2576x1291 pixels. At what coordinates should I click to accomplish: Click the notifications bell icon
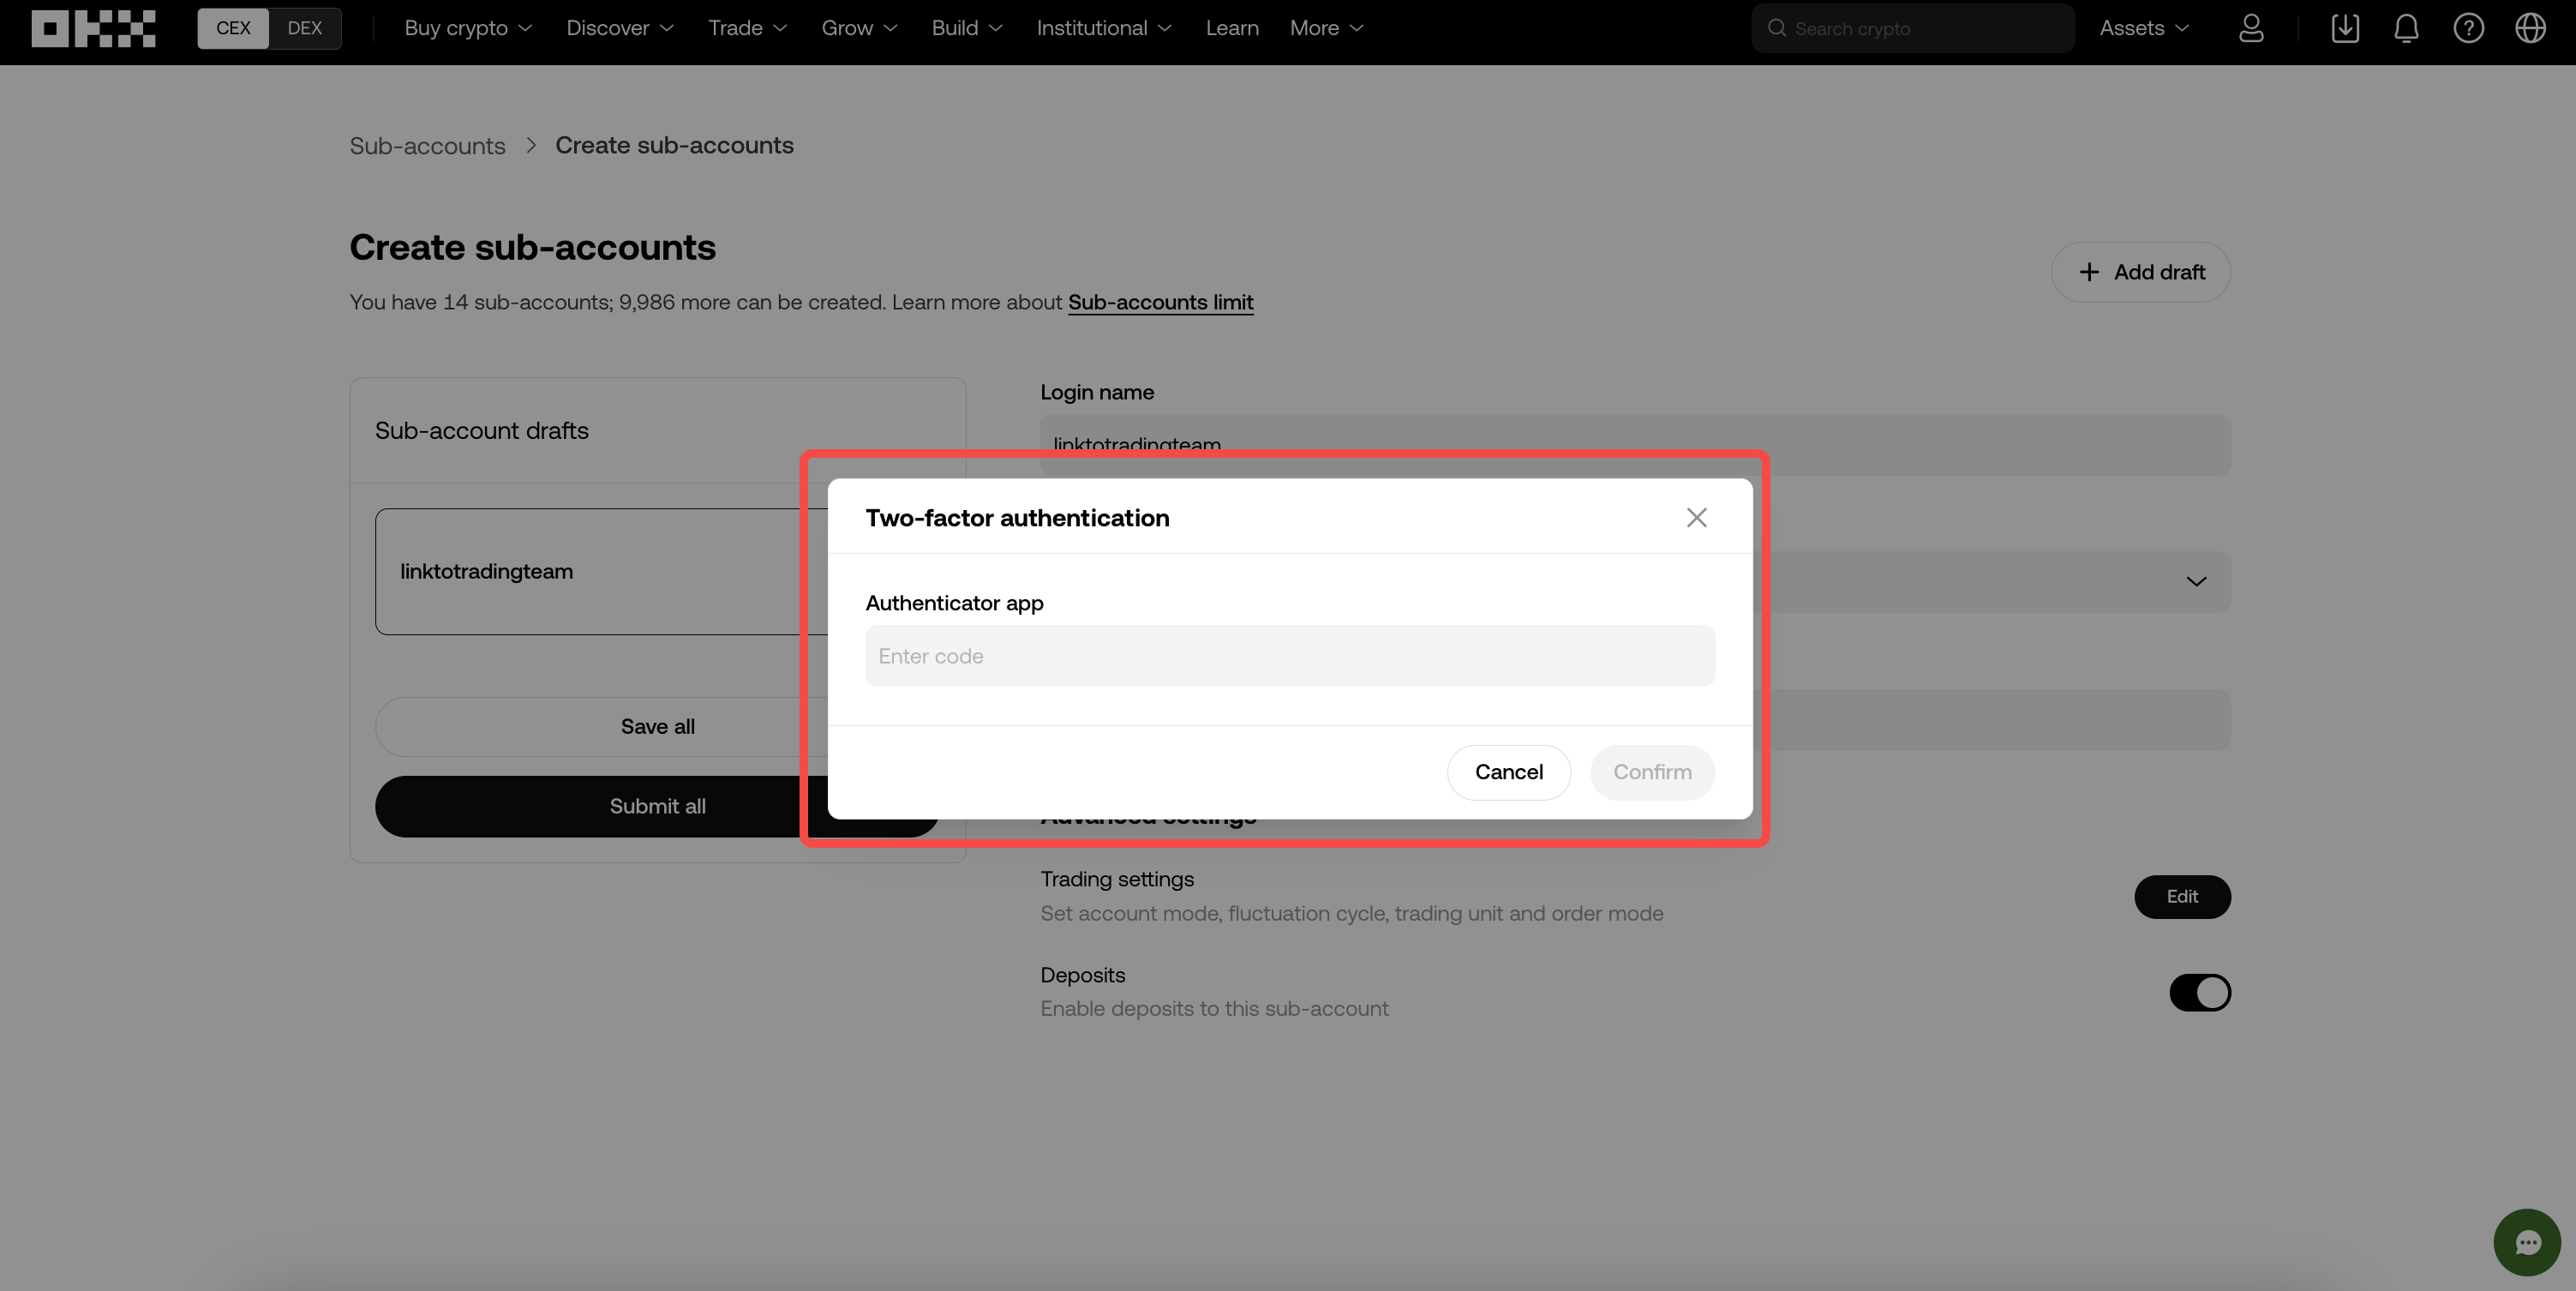click(x=2406, y=28)
